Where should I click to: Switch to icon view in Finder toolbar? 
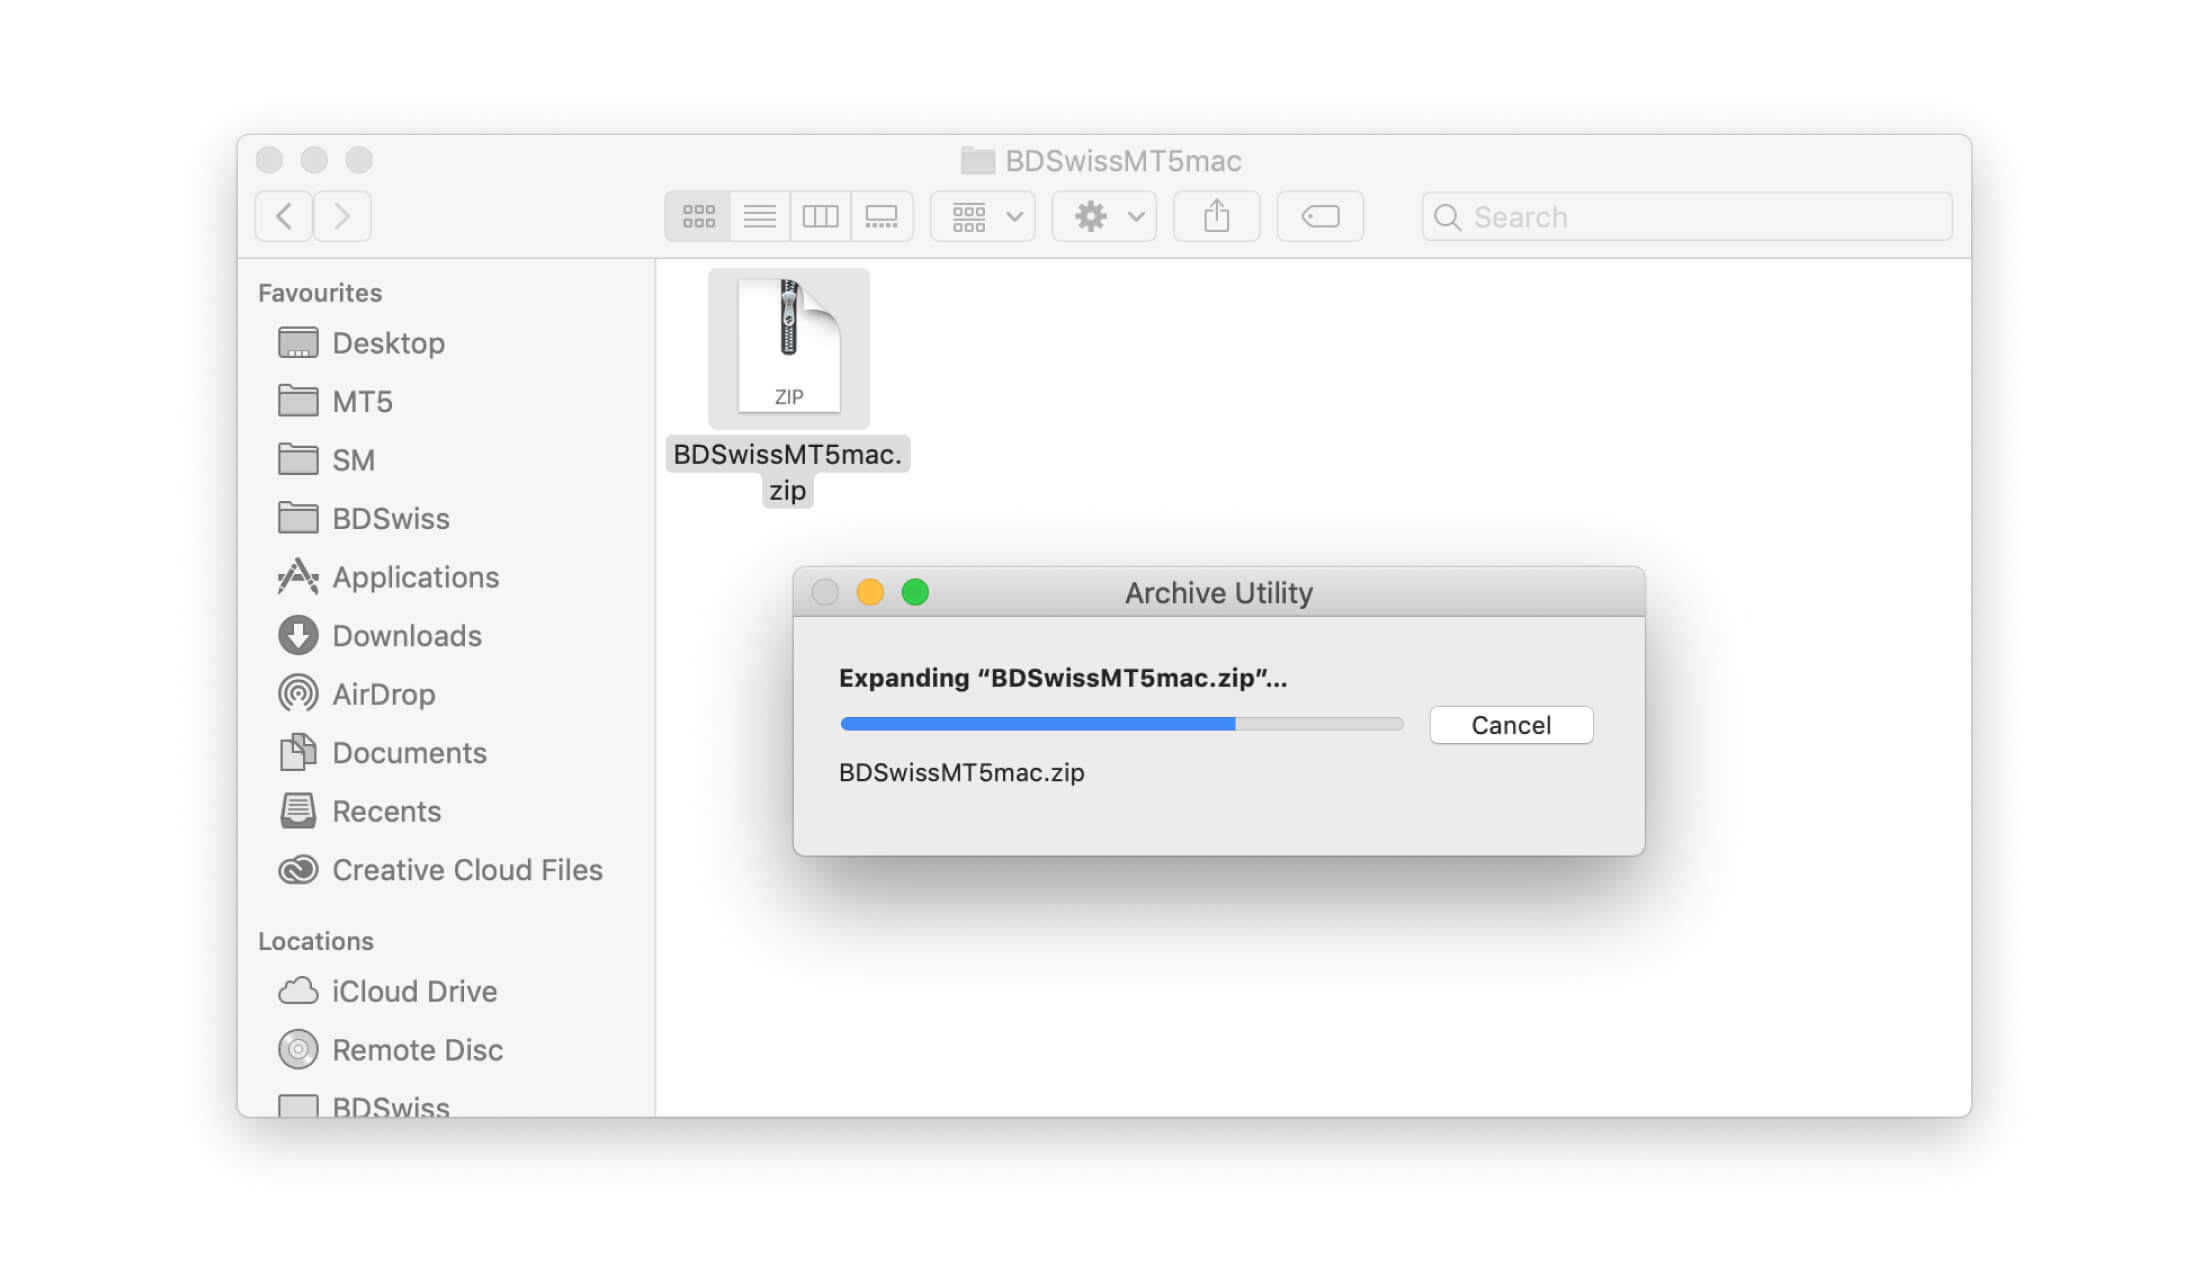pos(699,215)
